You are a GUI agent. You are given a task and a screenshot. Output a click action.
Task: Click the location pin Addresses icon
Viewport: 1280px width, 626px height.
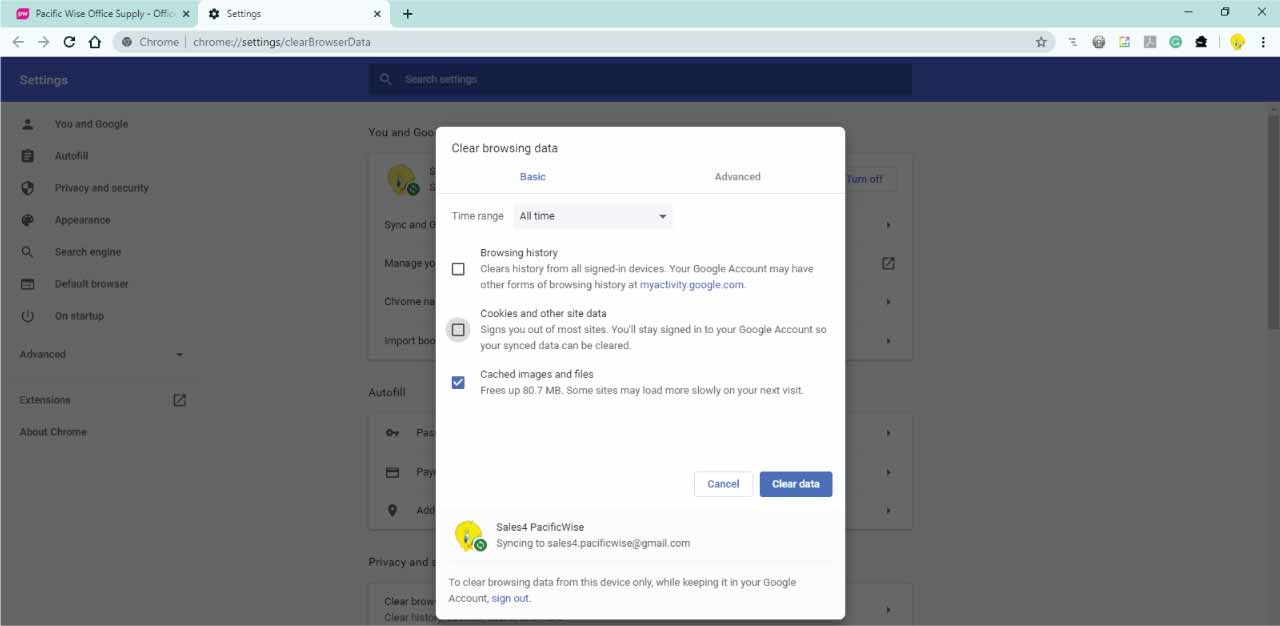(x=393, y=511)
